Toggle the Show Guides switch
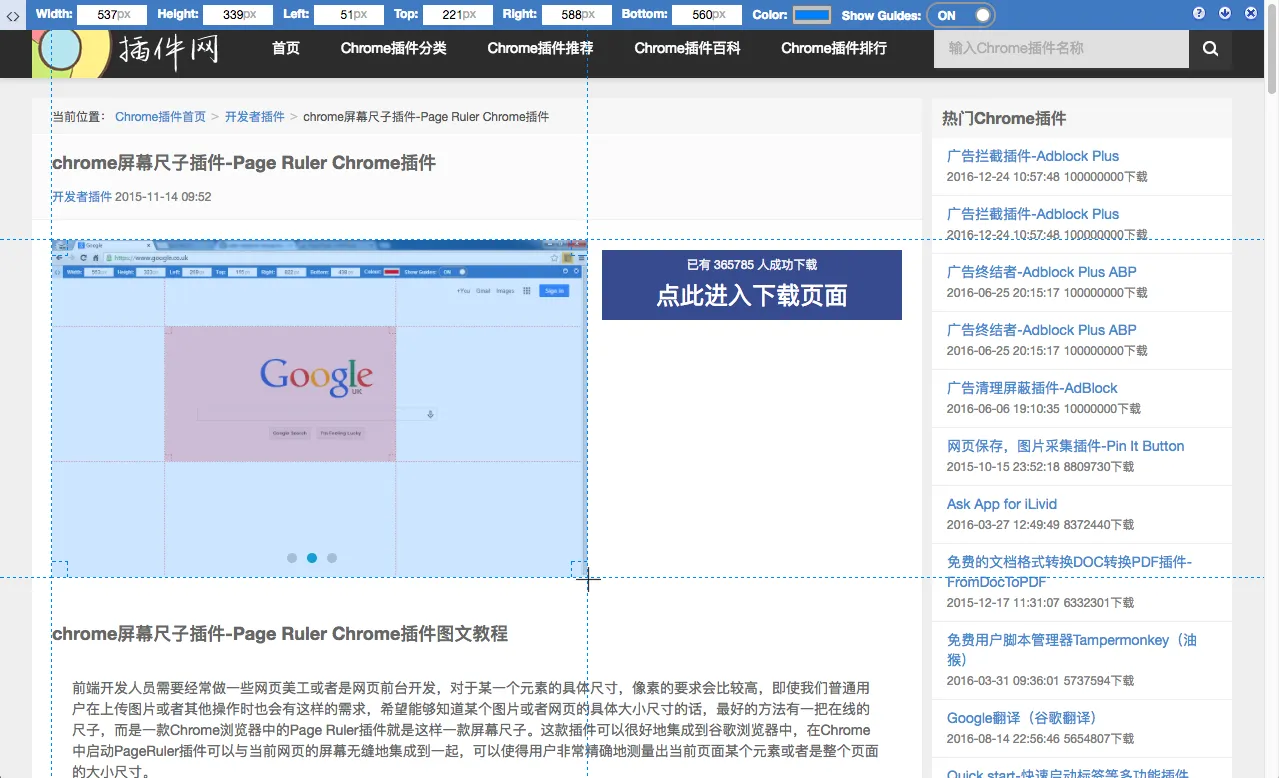Image resolution: width=1279 pixels, height=778 pixels. pyautogui.click(x=961, y=15)
